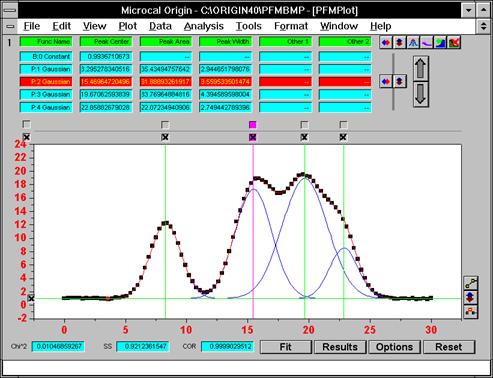Click the peak-shaped icon in top toolbar

coord(413,42)
